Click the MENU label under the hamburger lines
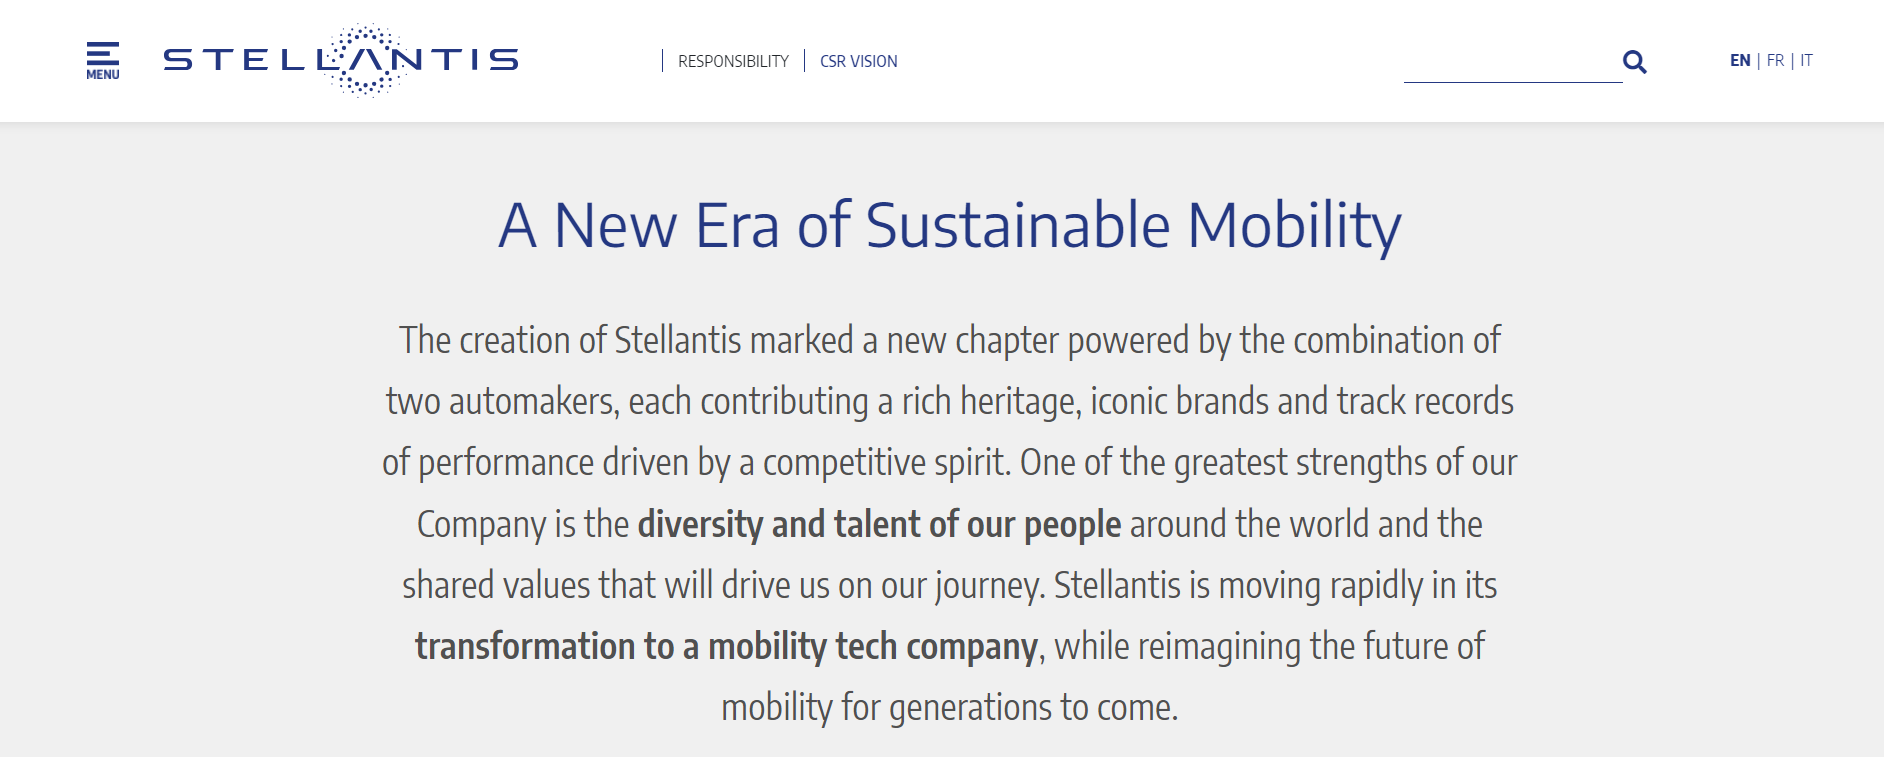This screenshot has width=1884, height=757. tap(102, 73)
